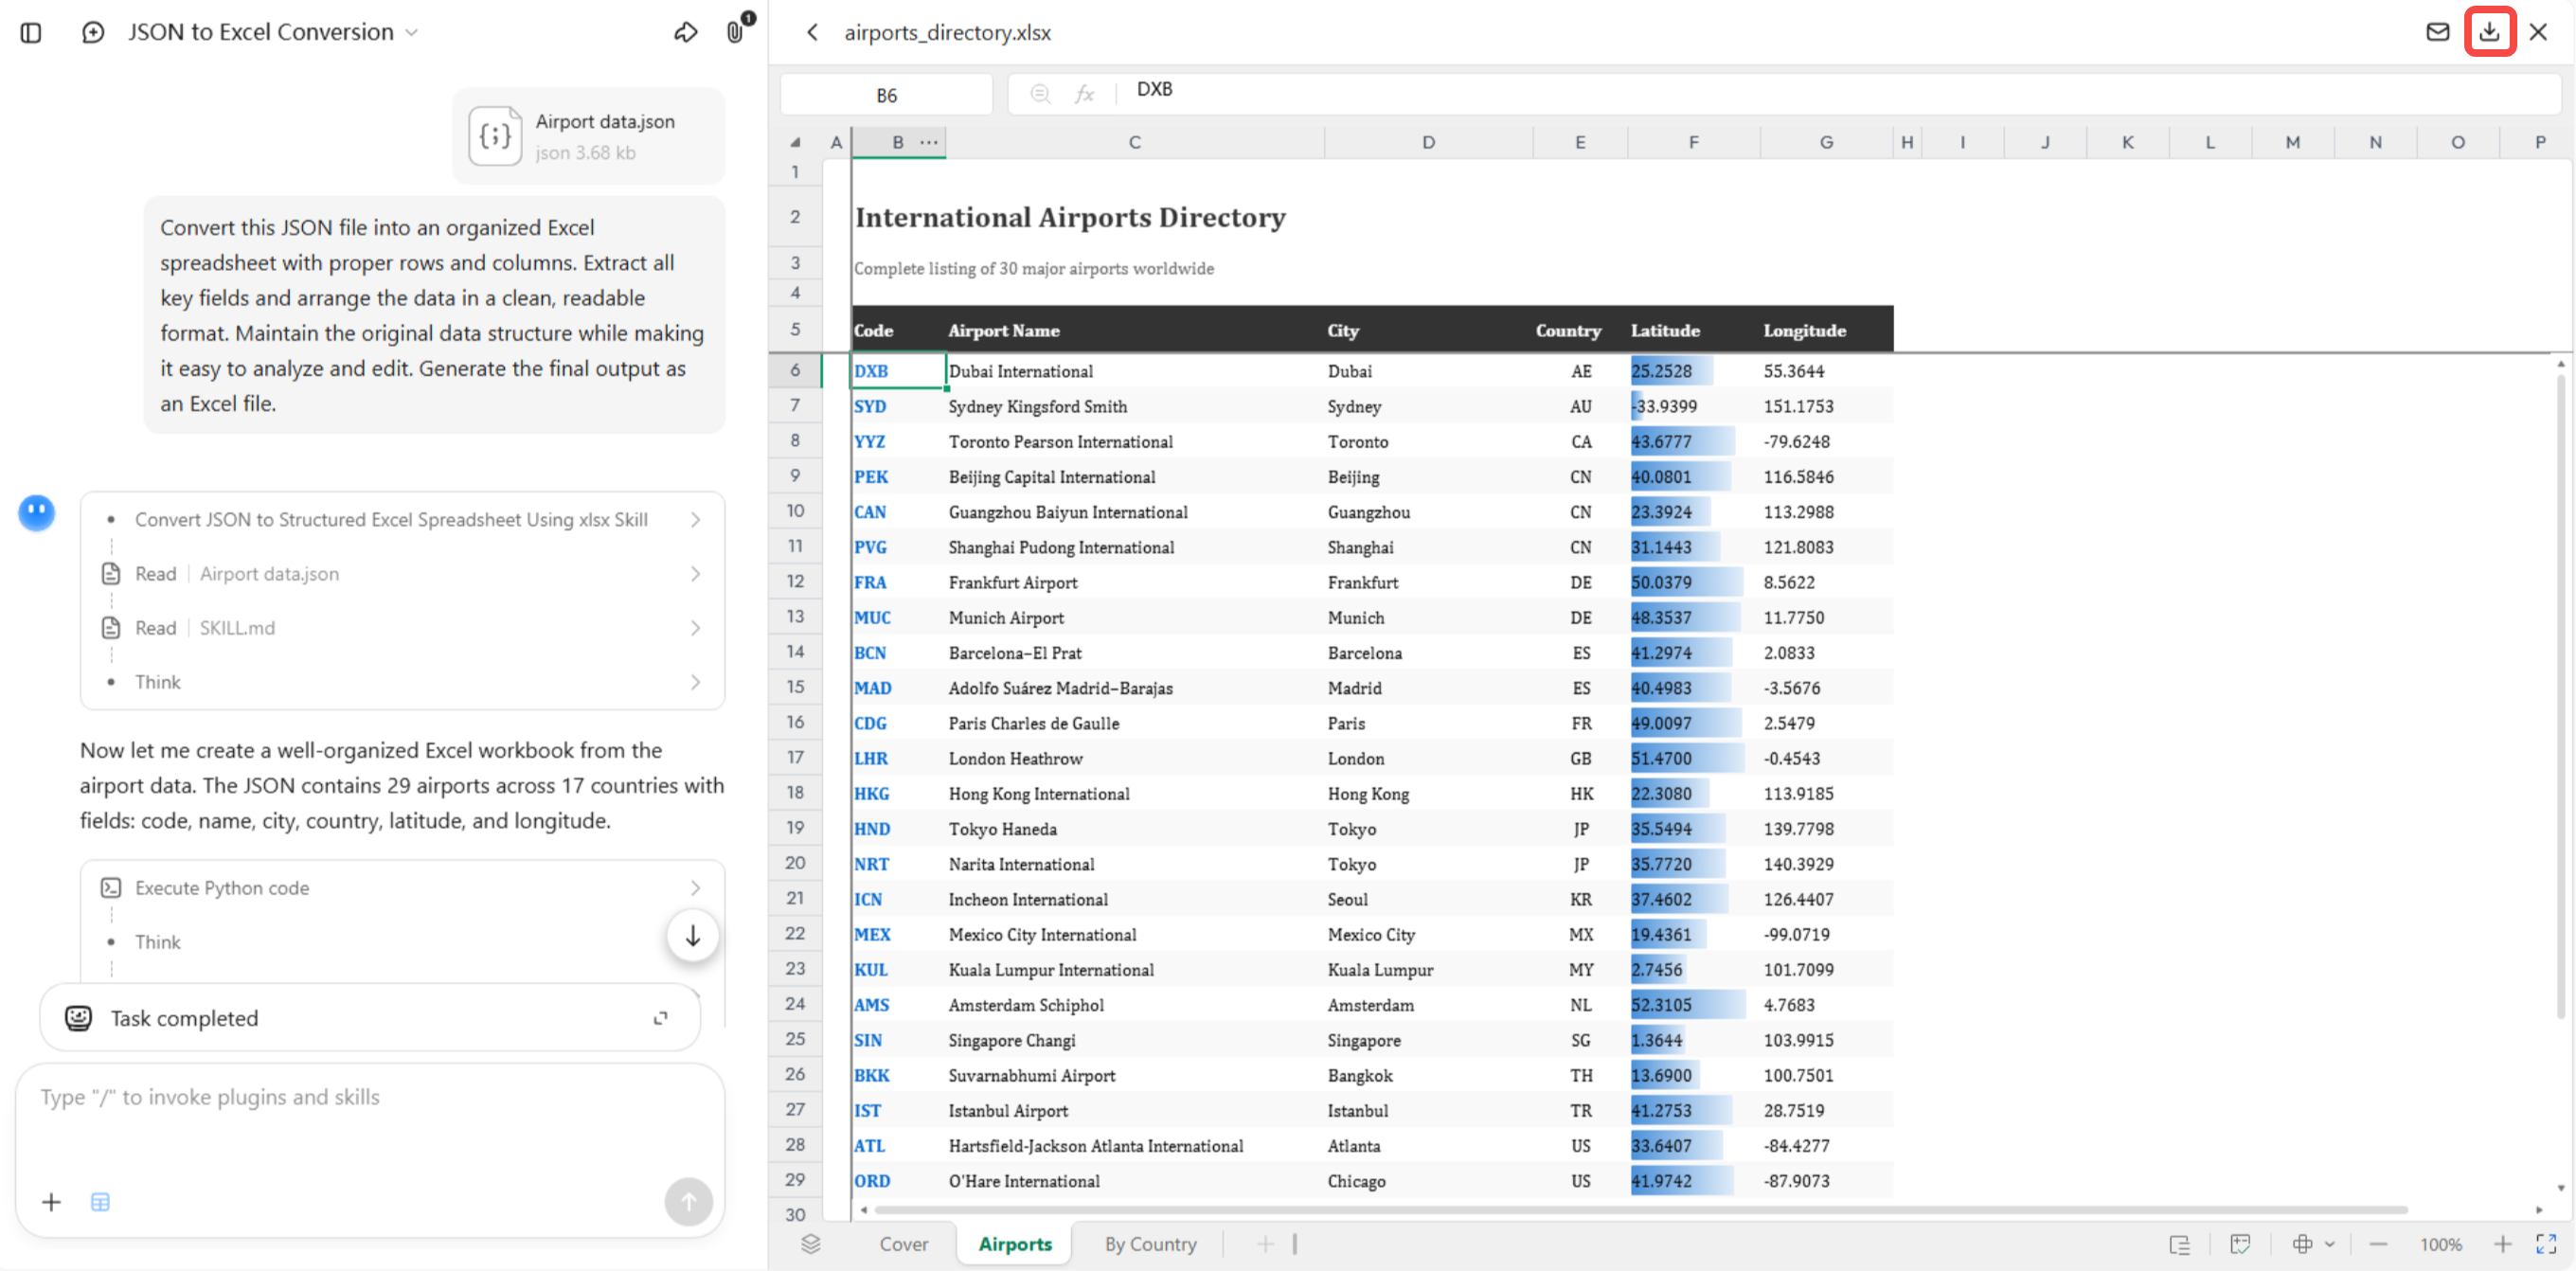Click the horizontal scrollbar of the sheet
Viewport: 2576px width, 1271px height.
click(1640, 1210)
